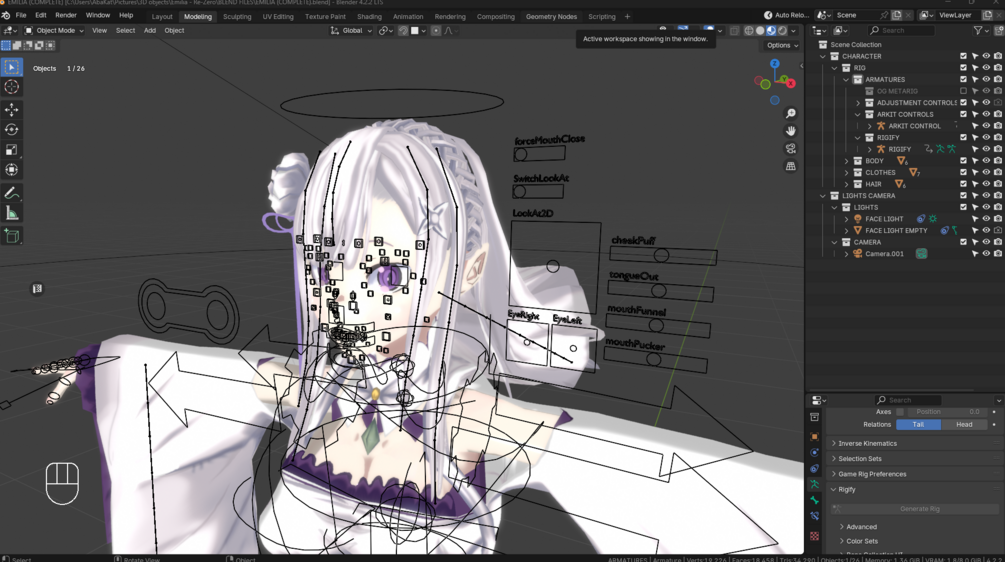
Task: Click the pan view hand icon
Action: [x=791, y=131]
